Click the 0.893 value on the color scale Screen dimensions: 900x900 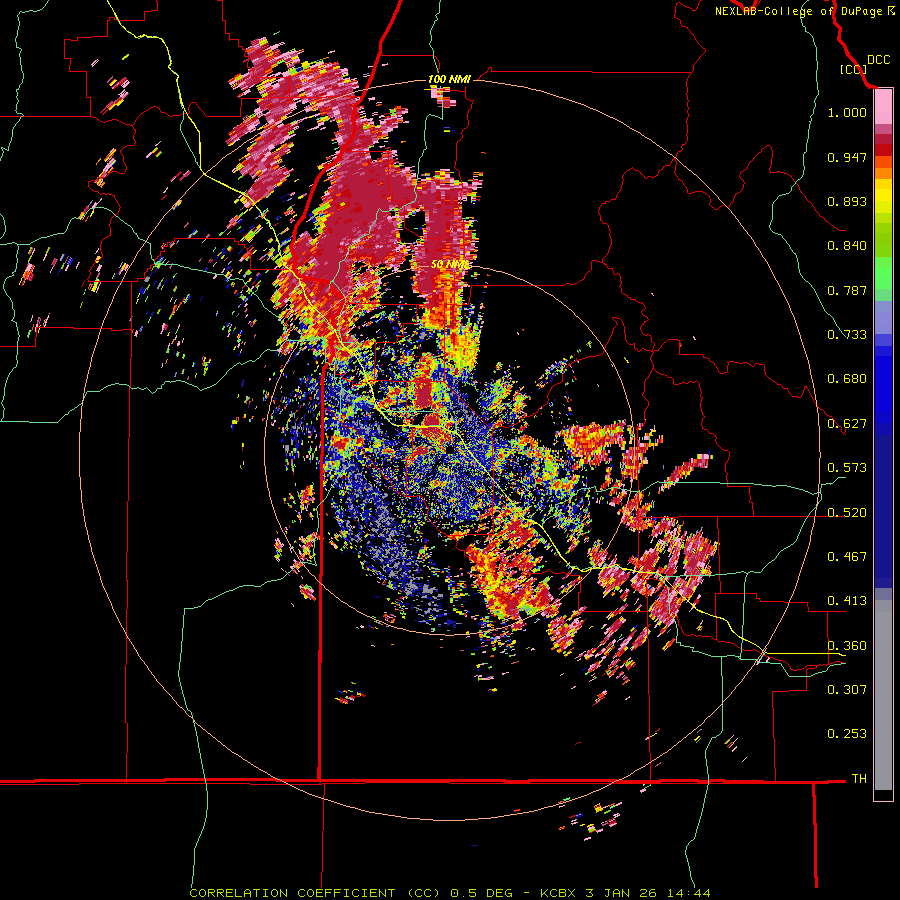coord(847,201)
